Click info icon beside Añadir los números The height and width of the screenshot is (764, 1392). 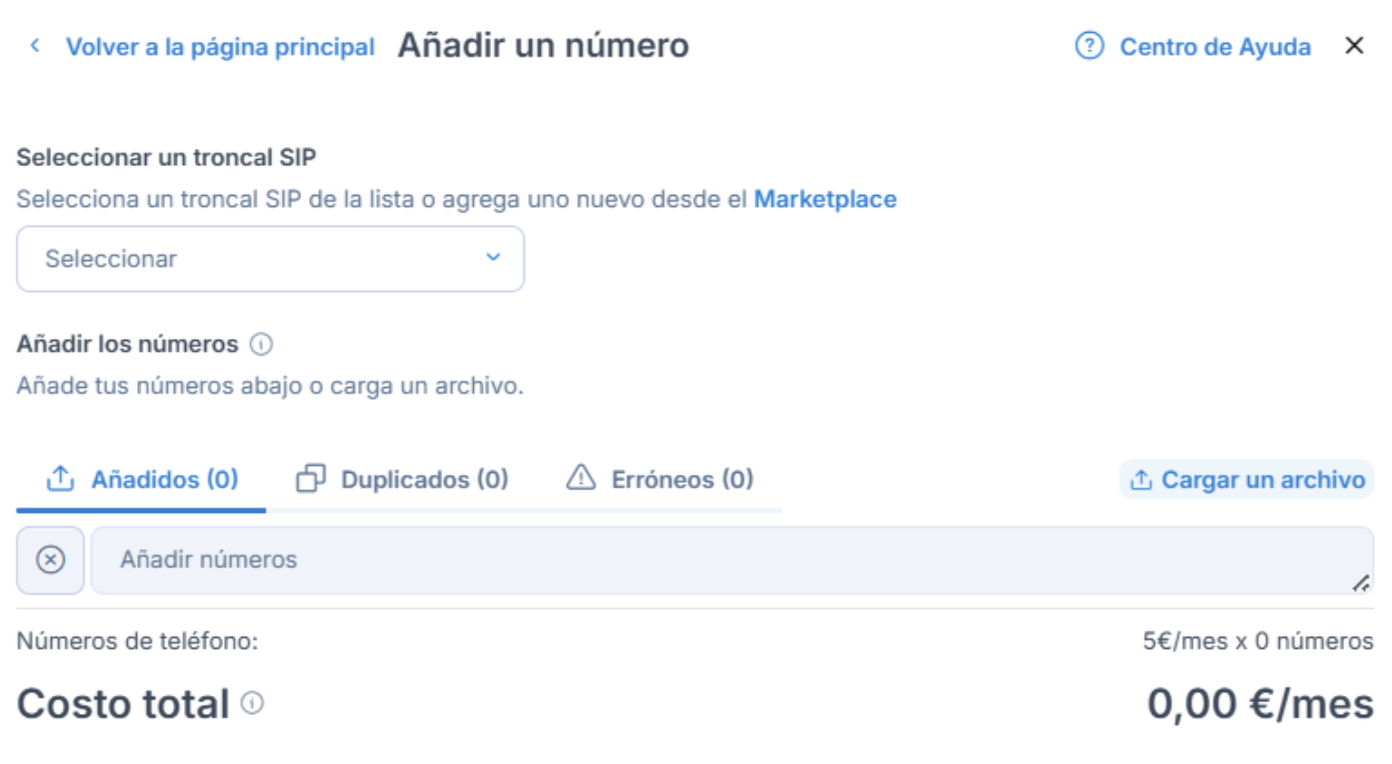point(261,345)
